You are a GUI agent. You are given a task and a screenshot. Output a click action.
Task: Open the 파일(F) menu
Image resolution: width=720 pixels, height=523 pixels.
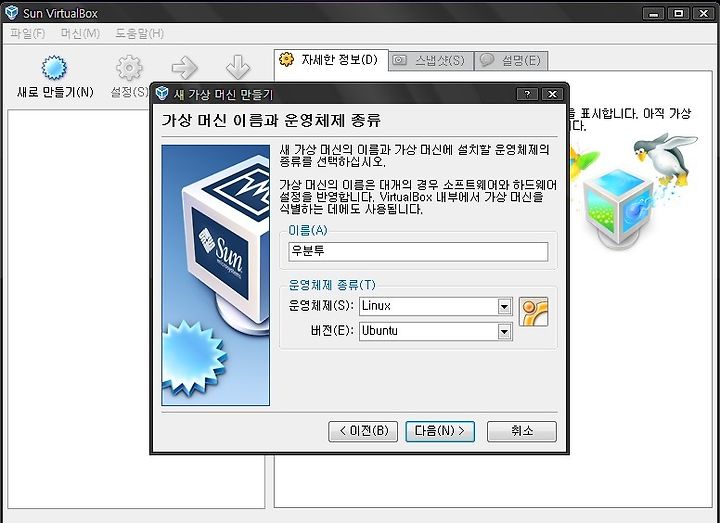point(28,34)
